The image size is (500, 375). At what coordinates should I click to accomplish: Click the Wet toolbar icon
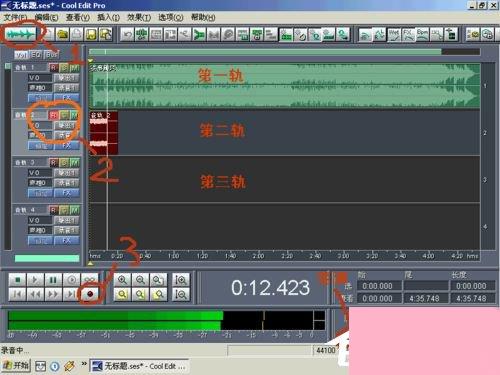[394, 34]
